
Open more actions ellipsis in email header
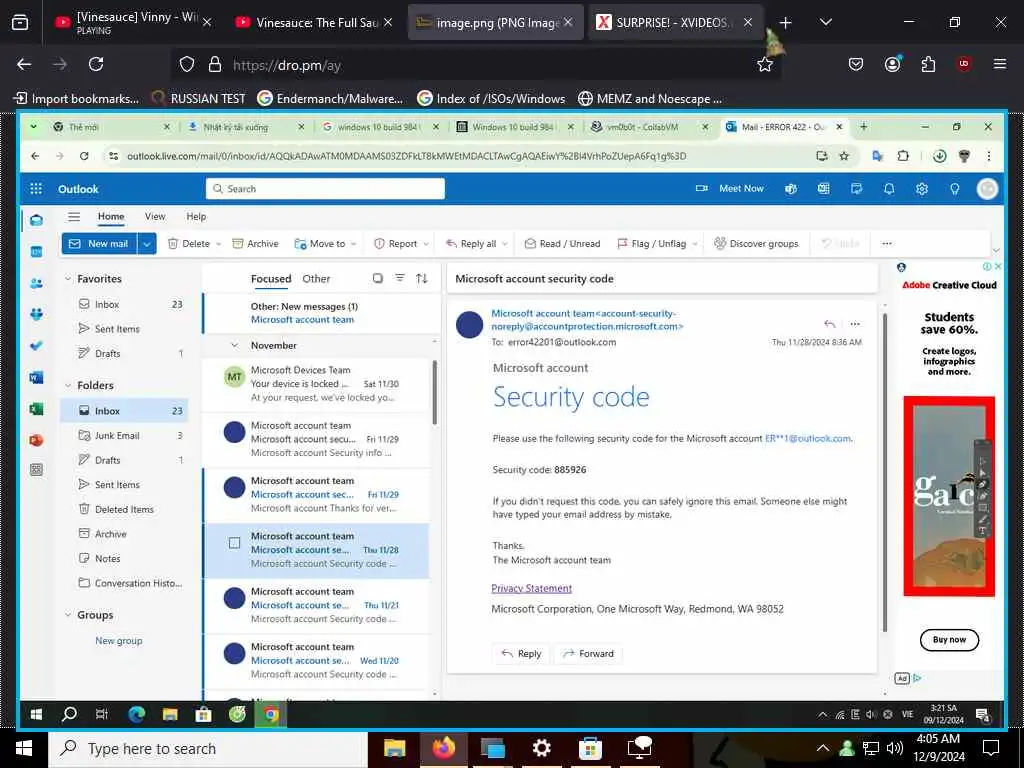(855, 323)
